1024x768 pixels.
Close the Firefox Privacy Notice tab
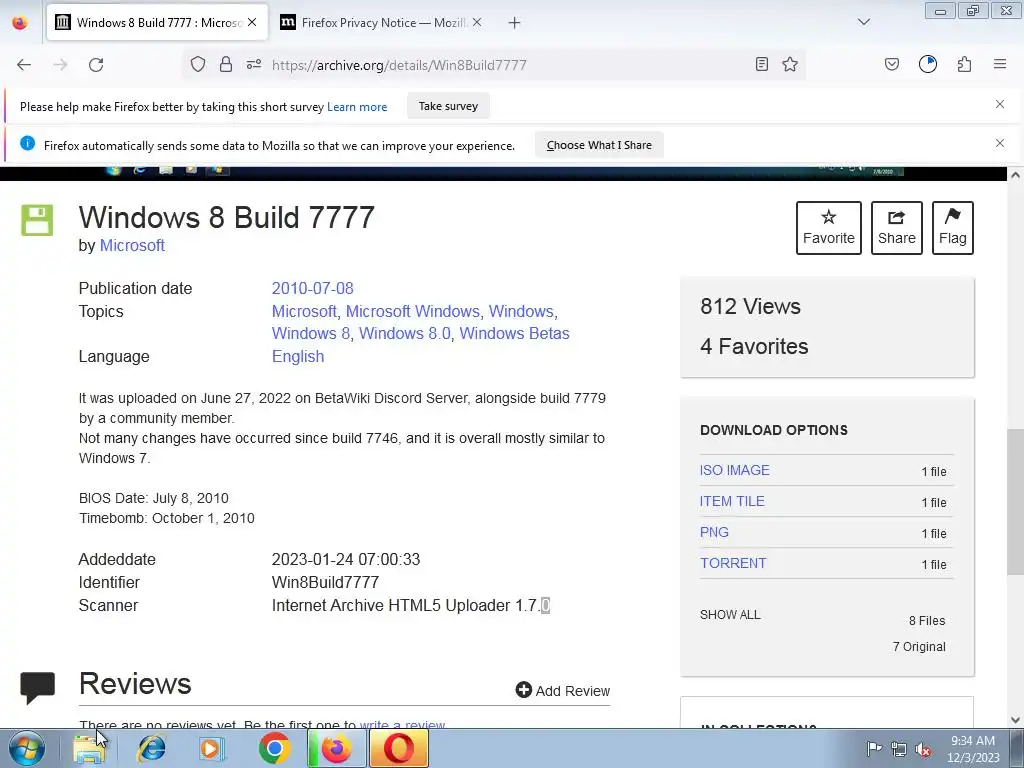477,22
